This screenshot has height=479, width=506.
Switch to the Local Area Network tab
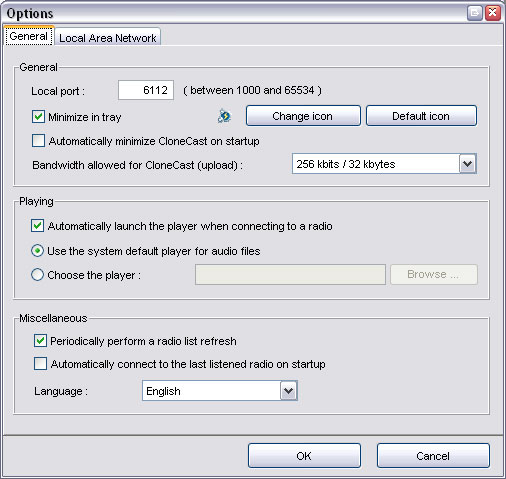click(108, 37)
